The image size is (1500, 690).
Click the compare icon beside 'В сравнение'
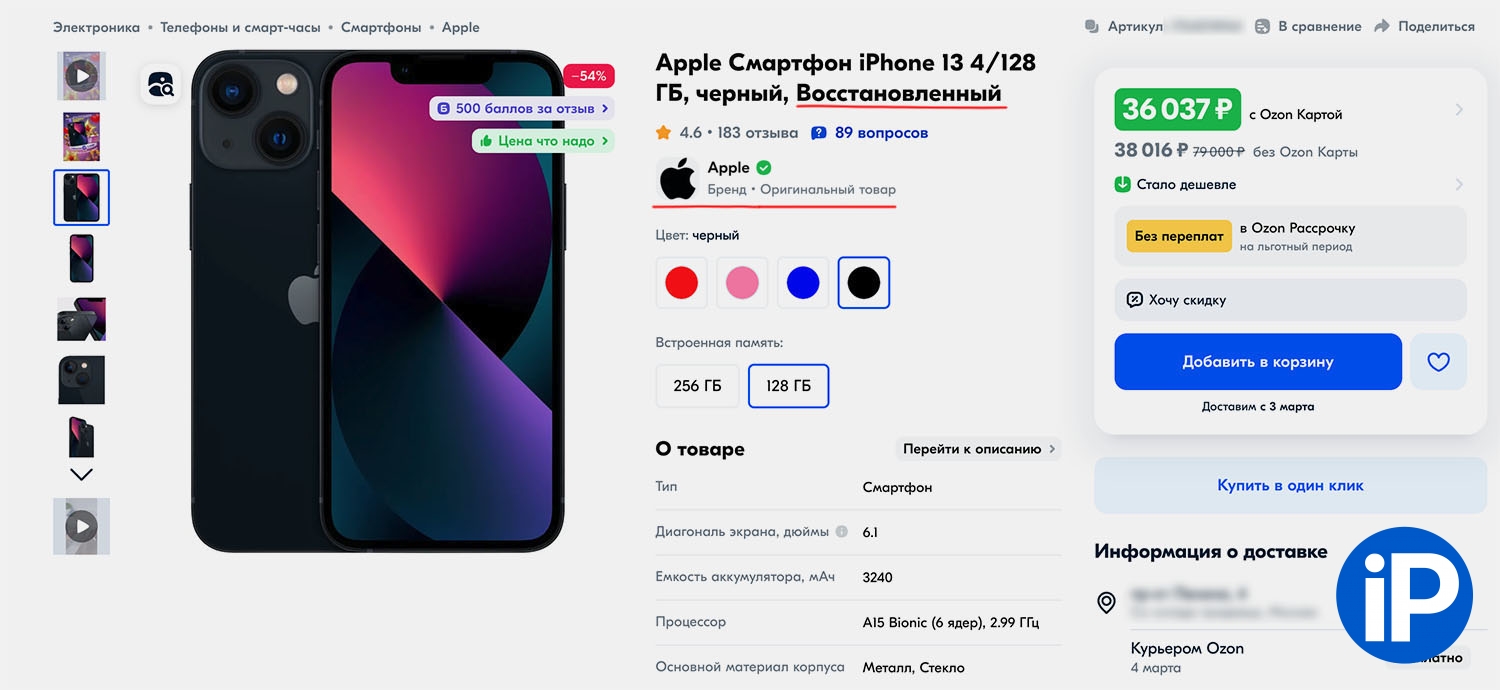point(1263,27)
